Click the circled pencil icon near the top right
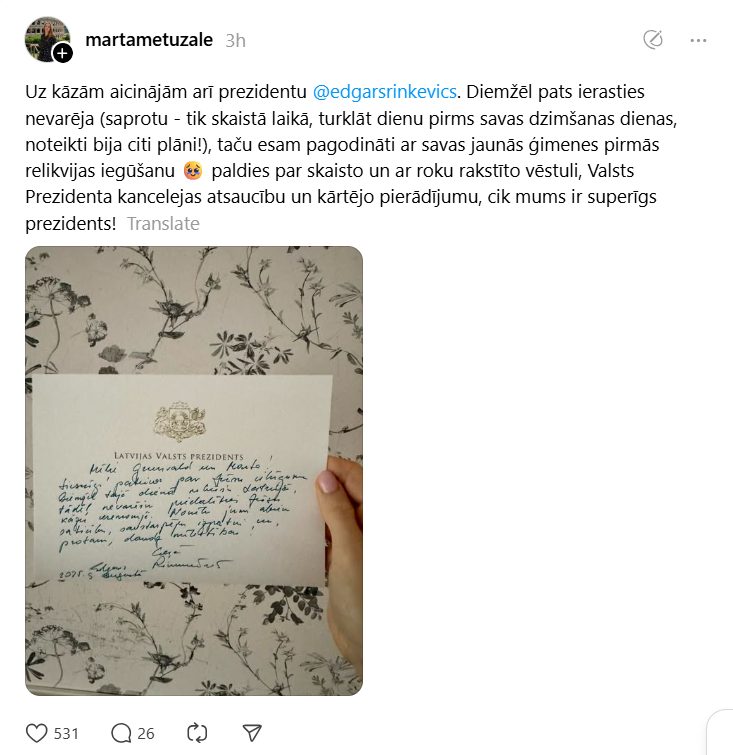Viewport: 733px width, 755px height. 653,40
